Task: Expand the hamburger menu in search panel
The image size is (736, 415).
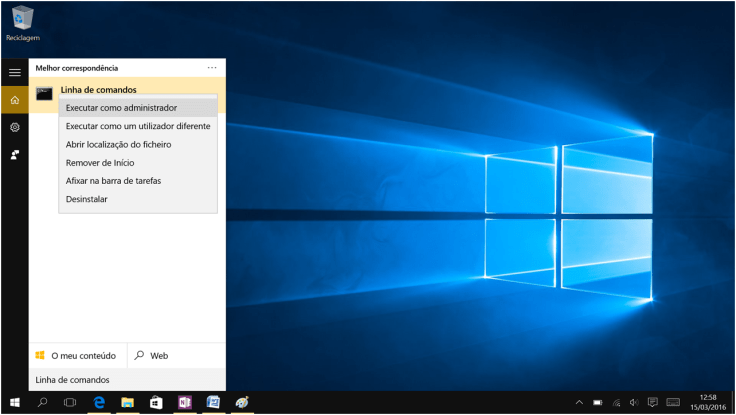Action: tap(14, 73)
